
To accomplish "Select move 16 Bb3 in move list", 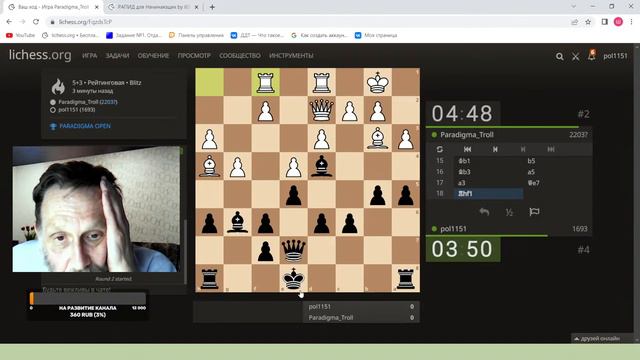I will tap(489, 172).
